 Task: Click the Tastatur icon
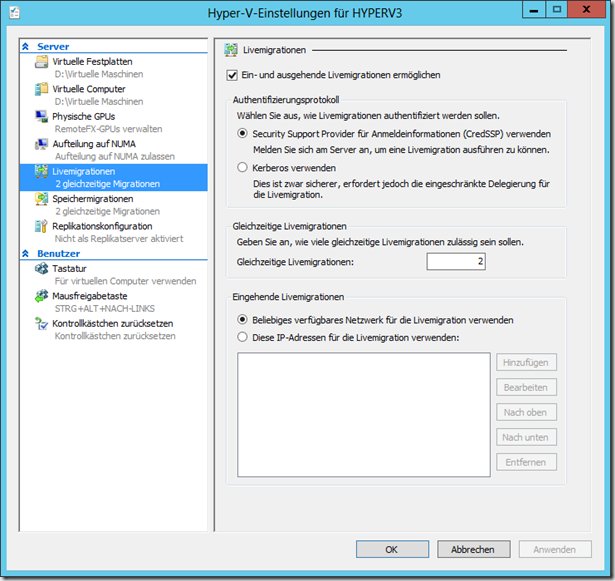(42, 269)
